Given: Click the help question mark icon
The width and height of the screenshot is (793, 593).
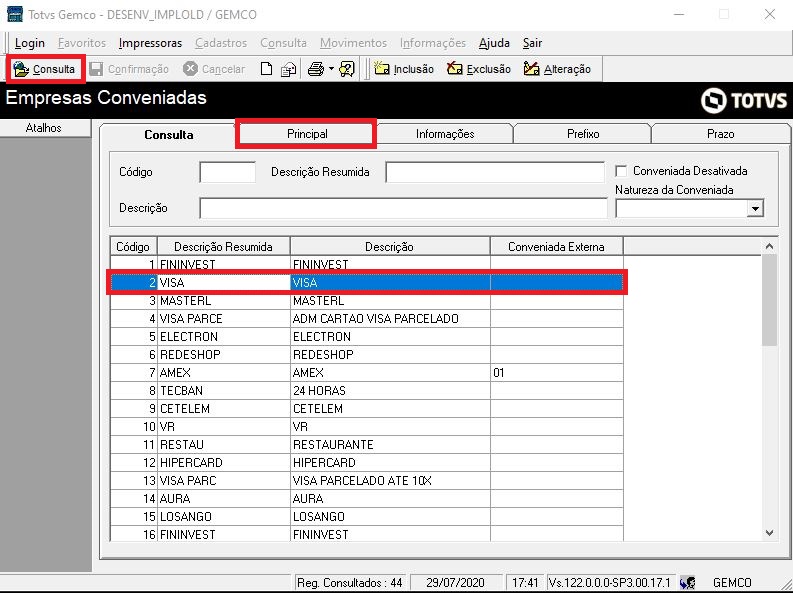Looking at the screenshot, I should click(347, 69).
